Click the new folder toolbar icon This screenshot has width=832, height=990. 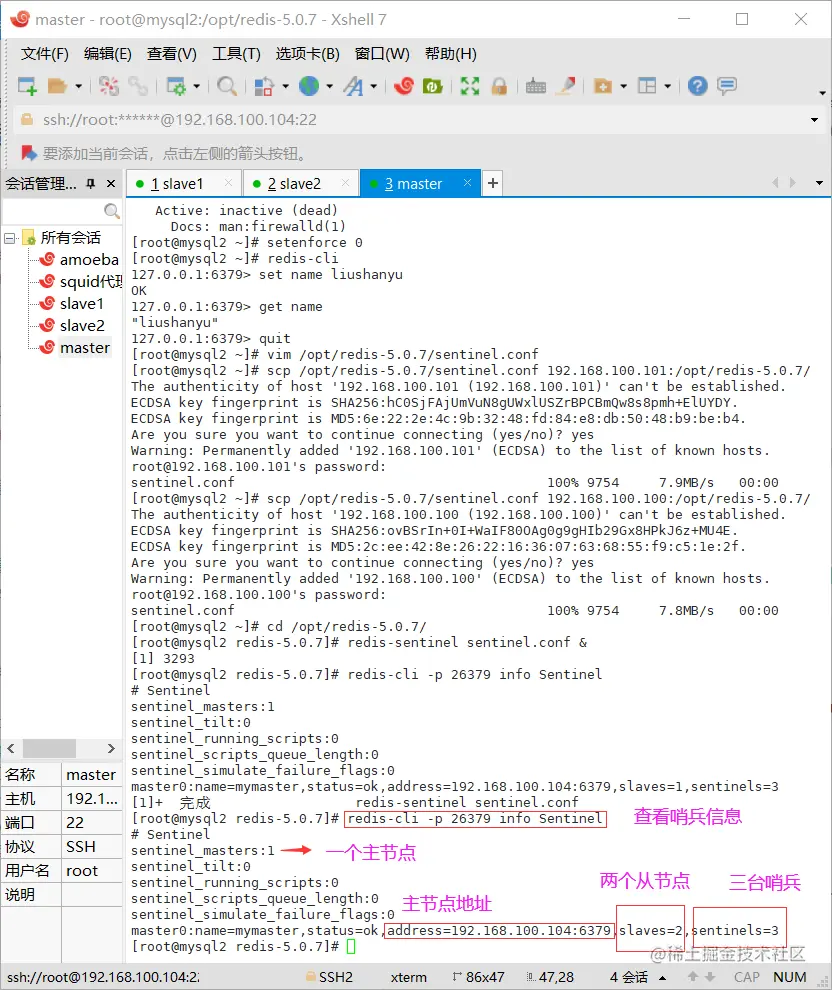coord(603,86)
